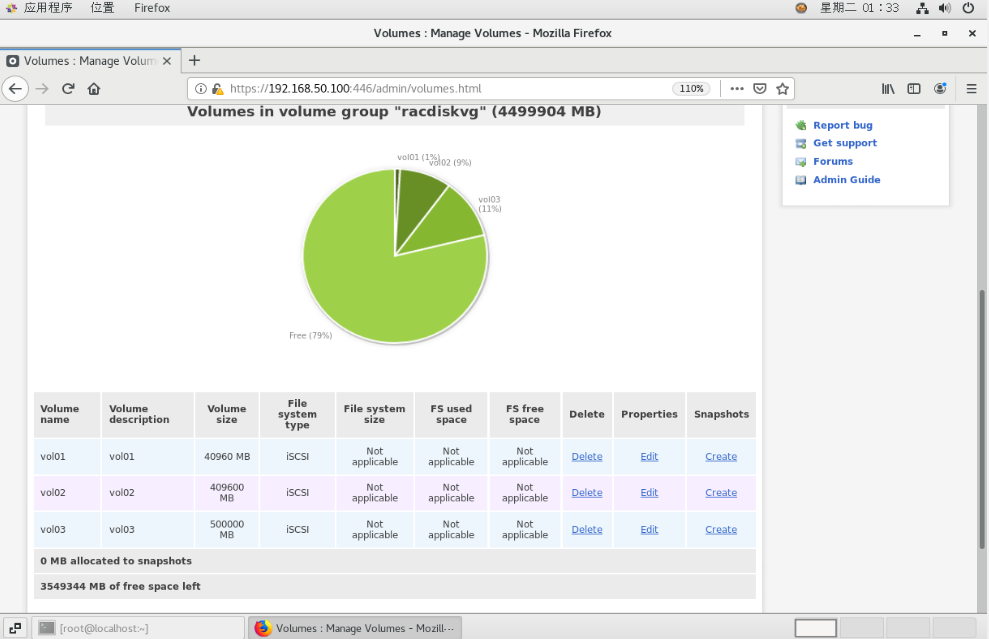Delete volume vol01

pyautogui.click(x=587, y=457)
